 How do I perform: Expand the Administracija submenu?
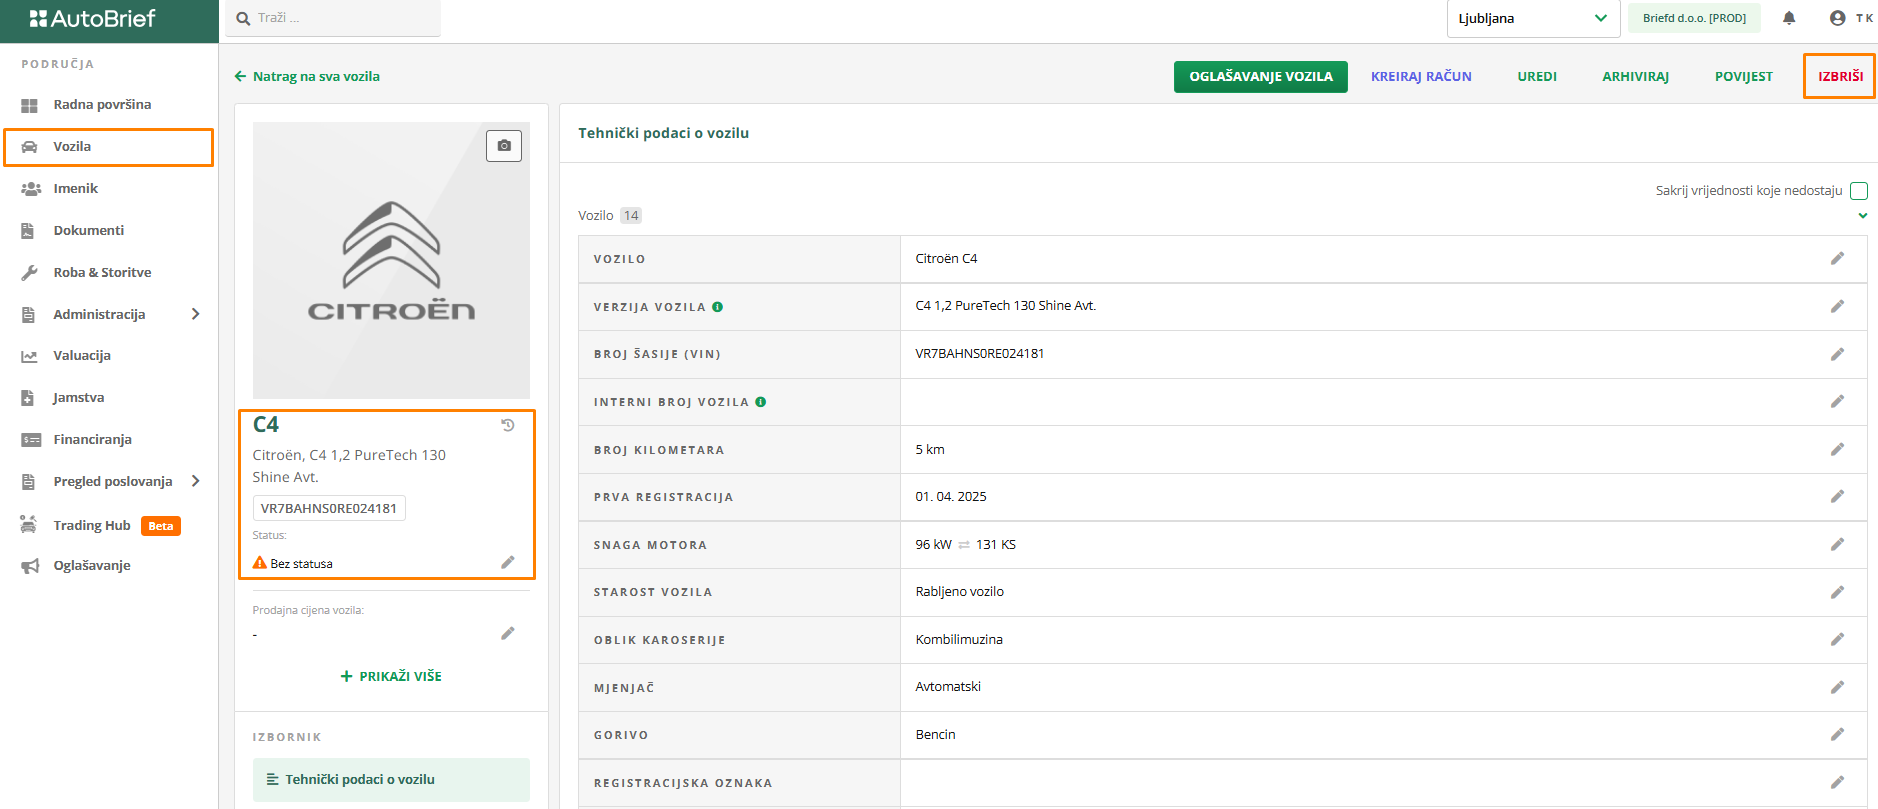[x=195, y=314]
